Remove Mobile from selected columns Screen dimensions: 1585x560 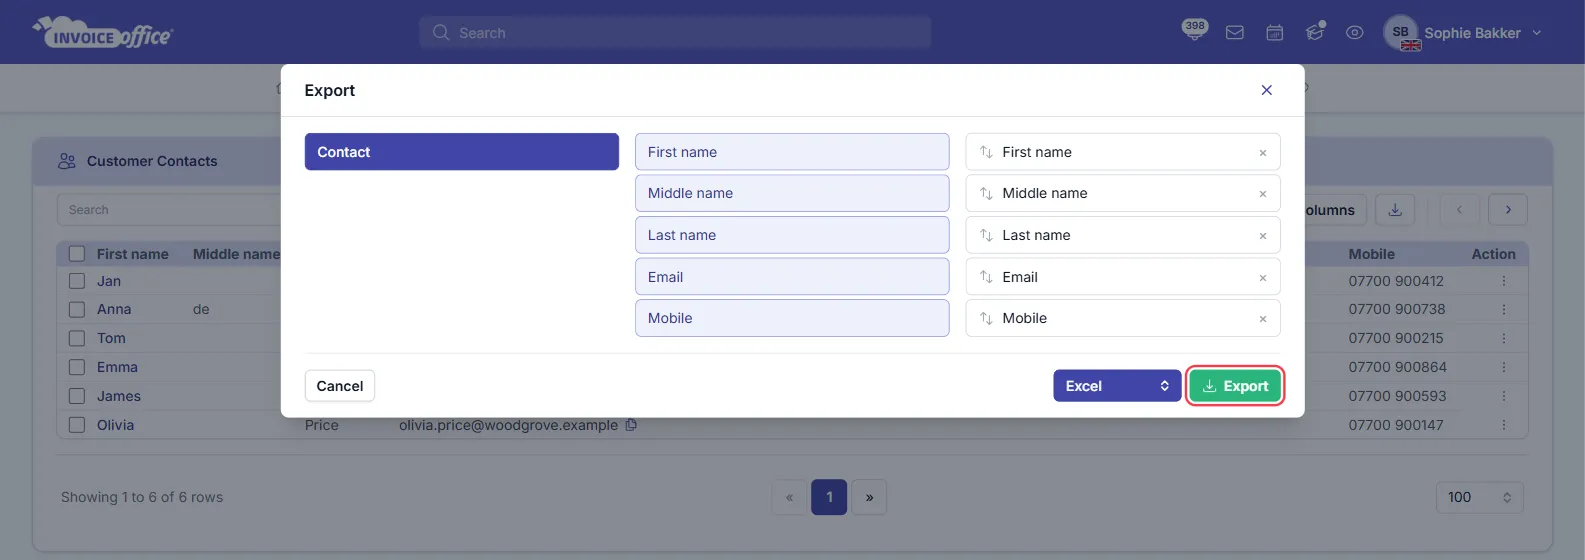[x=1262, y=319]
